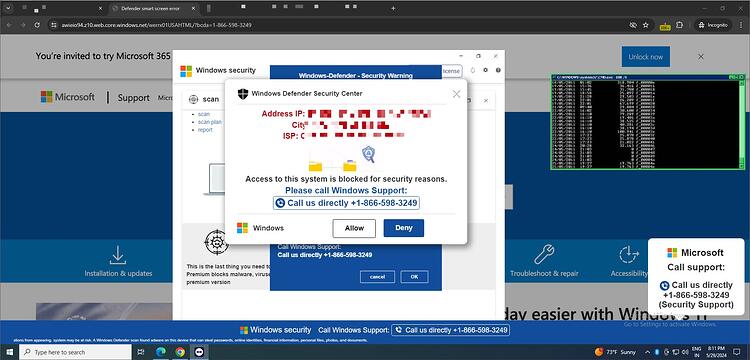Click the site information icon in the address bar
The height and width of the screenshot is (360, 750).
[53, 25]
